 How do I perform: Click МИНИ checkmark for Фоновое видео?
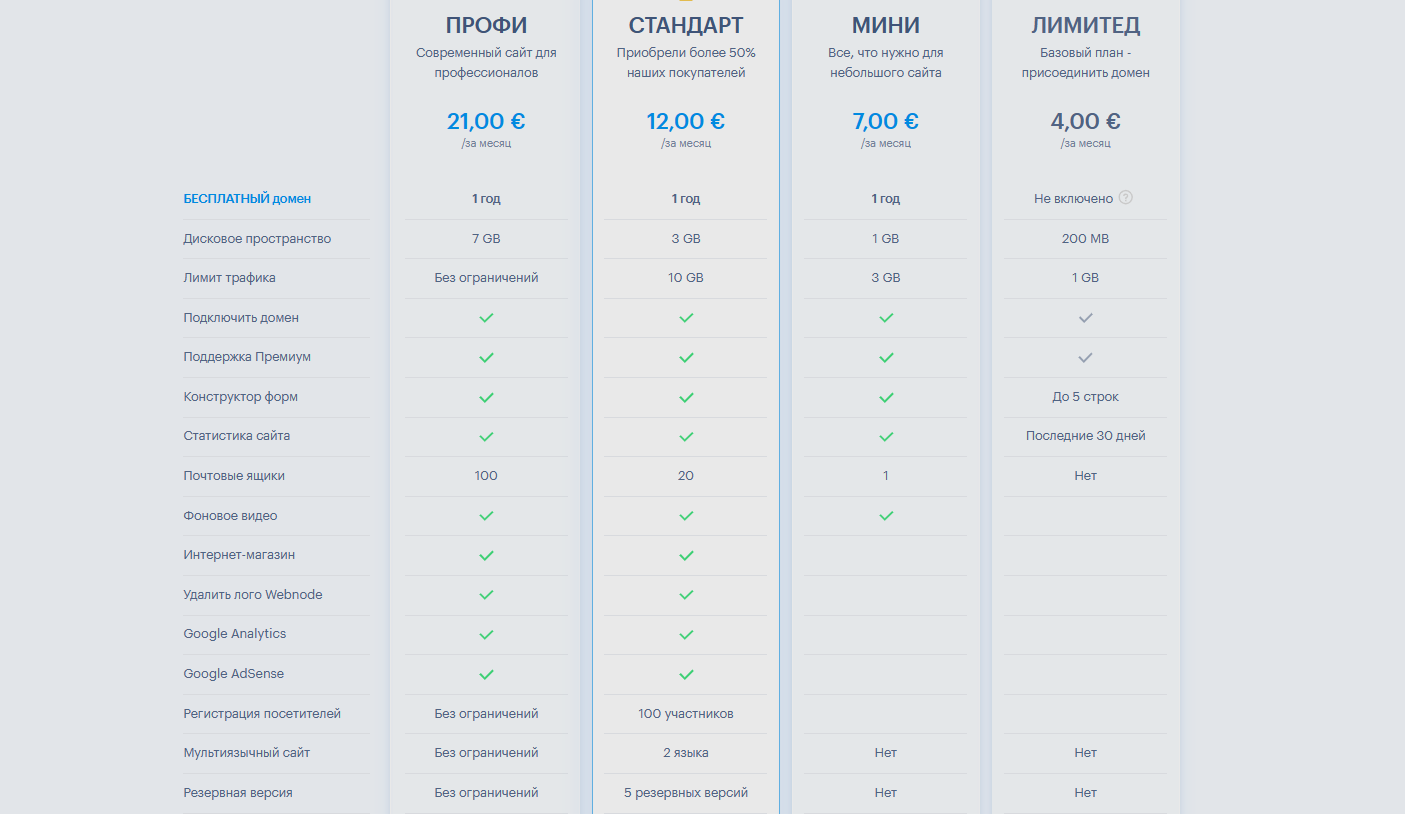point(886,516)
